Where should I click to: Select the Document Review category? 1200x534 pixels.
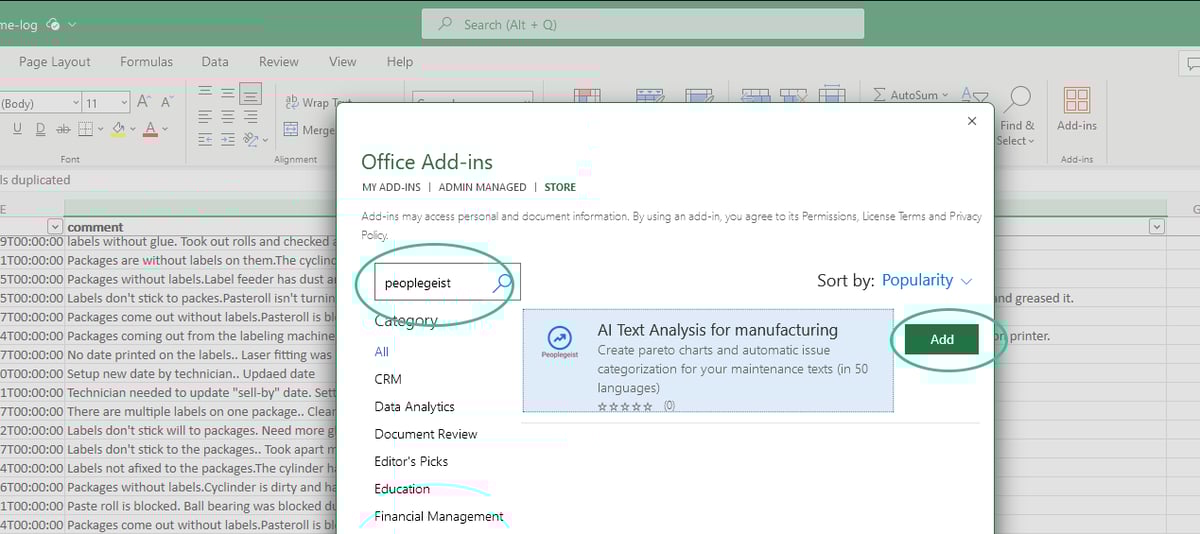426,434
